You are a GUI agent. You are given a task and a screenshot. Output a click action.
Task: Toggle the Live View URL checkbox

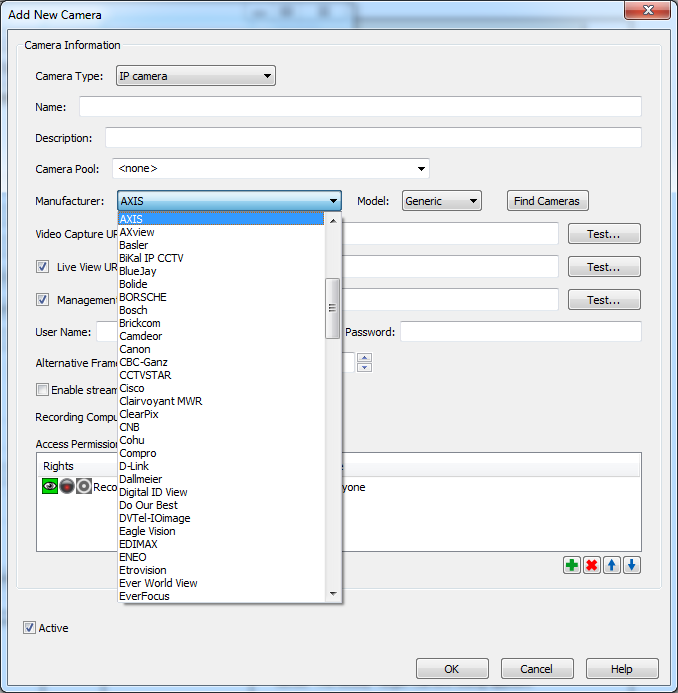[x=42, y=267]
